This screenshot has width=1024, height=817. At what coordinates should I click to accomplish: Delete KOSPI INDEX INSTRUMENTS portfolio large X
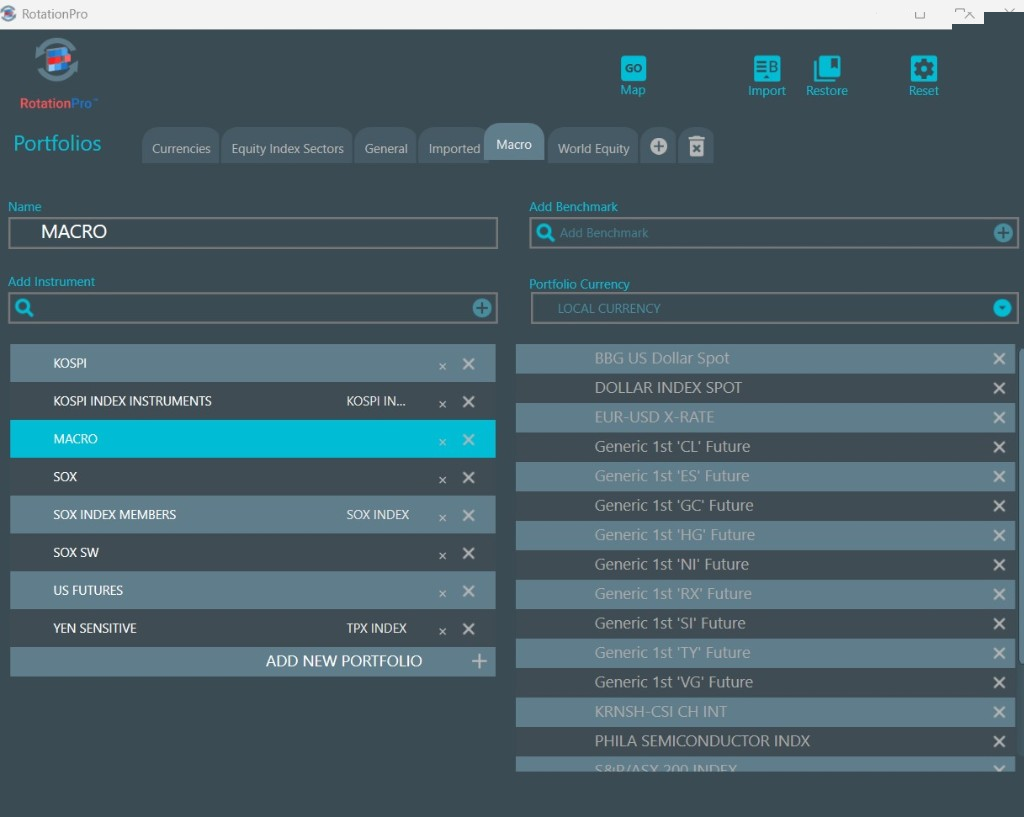(x=468, y=402)
